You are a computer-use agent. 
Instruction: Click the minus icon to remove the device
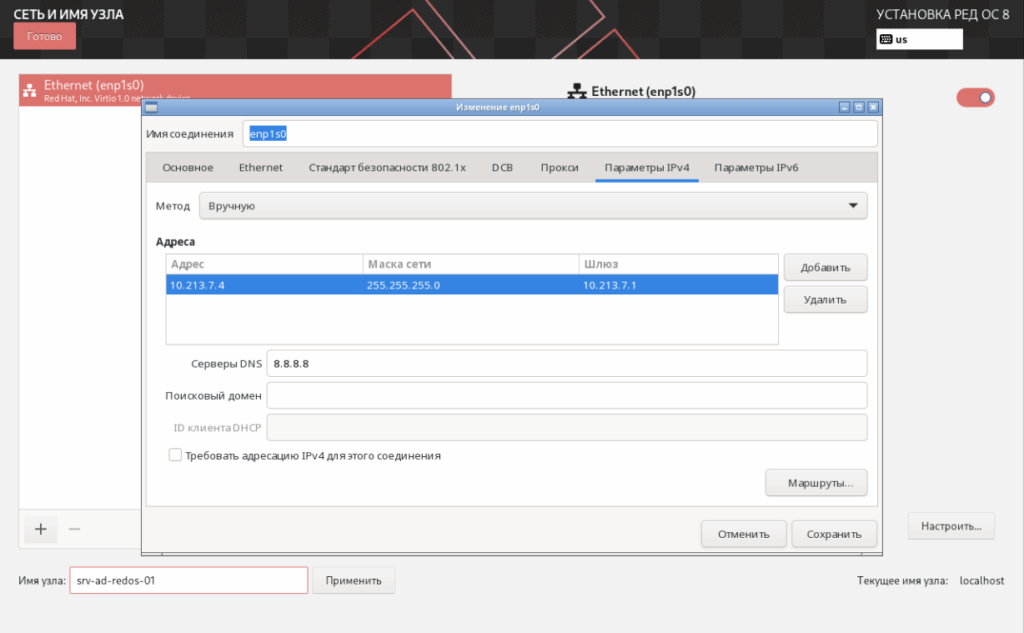pyautogui.click(x=74, y=529)
